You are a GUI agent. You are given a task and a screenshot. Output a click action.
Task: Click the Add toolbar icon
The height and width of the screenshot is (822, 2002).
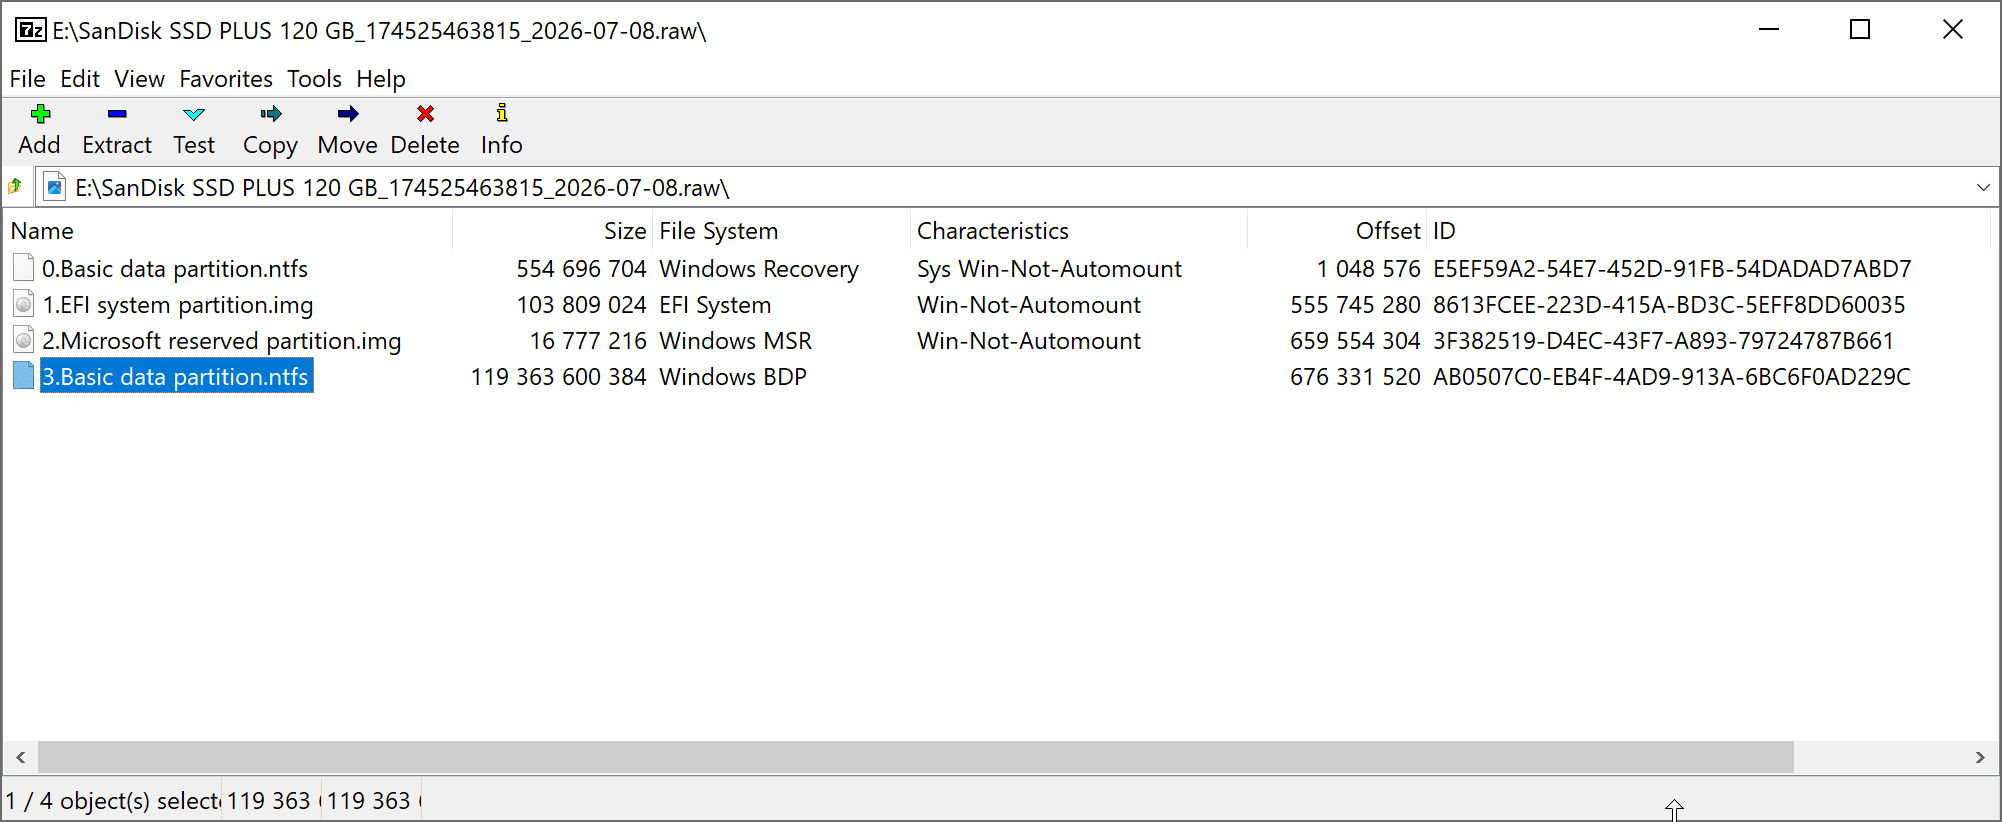(x=40, y=114)
